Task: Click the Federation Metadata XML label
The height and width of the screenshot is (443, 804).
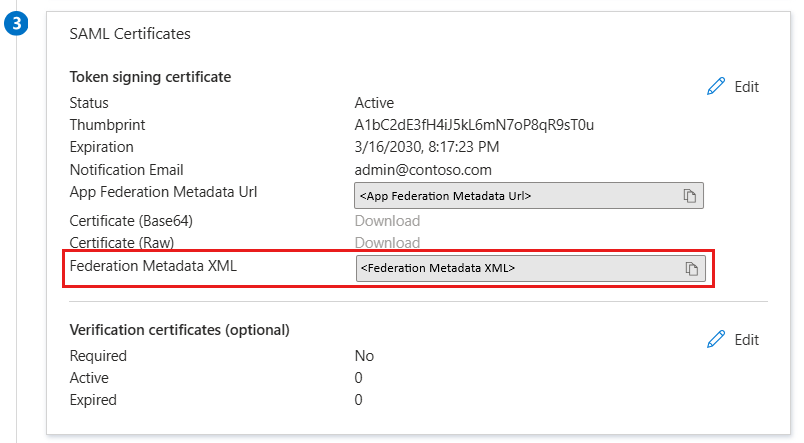Action: 153,266
